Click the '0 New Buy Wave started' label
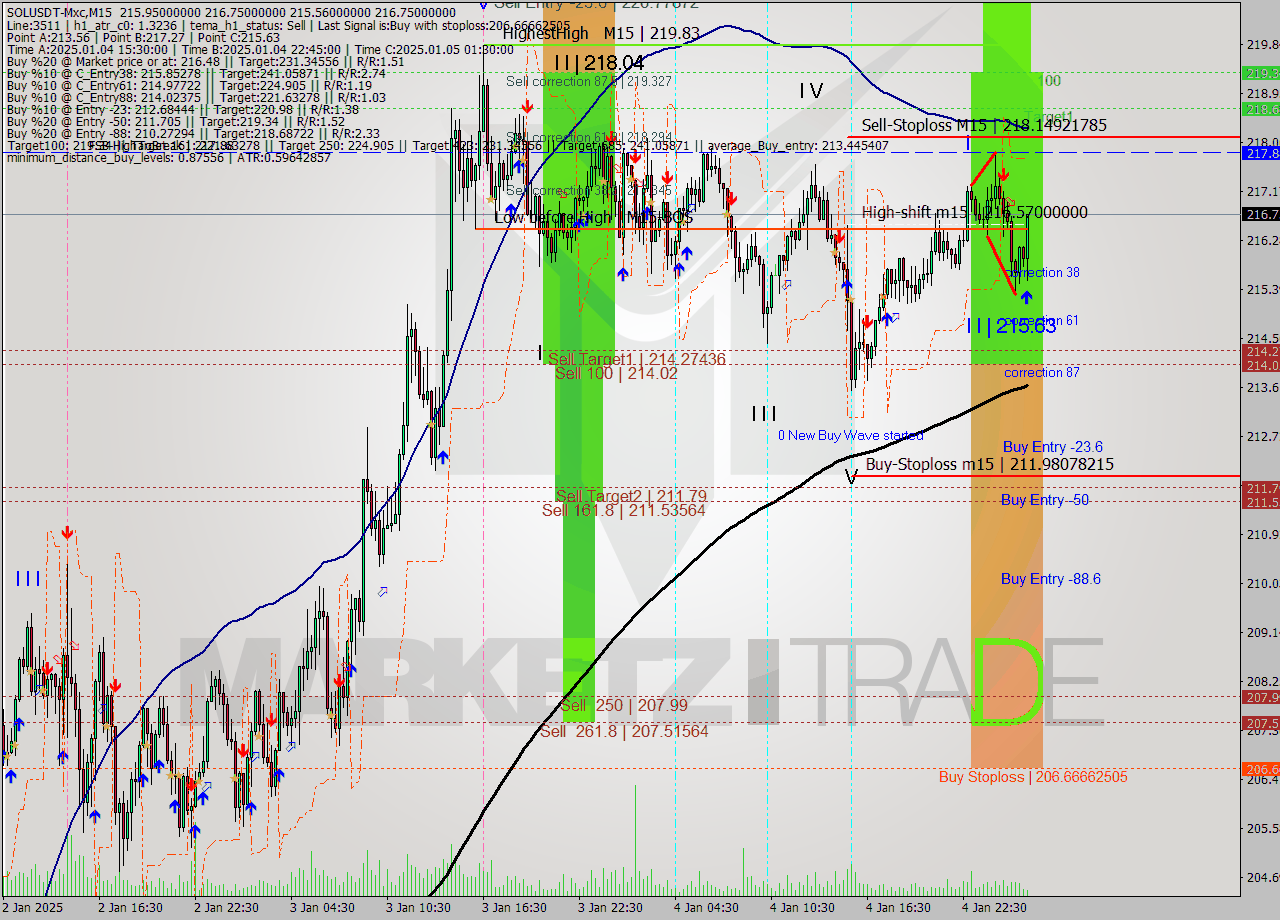The image size is (1280, 920). pos(851,435)
